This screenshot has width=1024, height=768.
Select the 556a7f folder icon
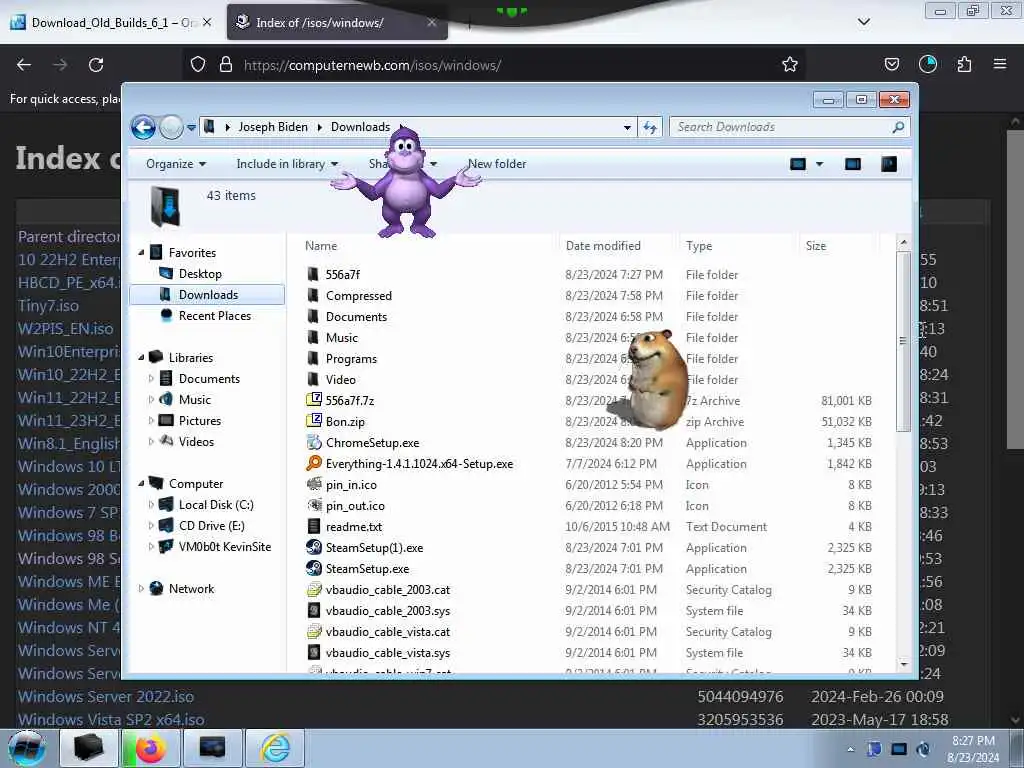tap(313, 274)
